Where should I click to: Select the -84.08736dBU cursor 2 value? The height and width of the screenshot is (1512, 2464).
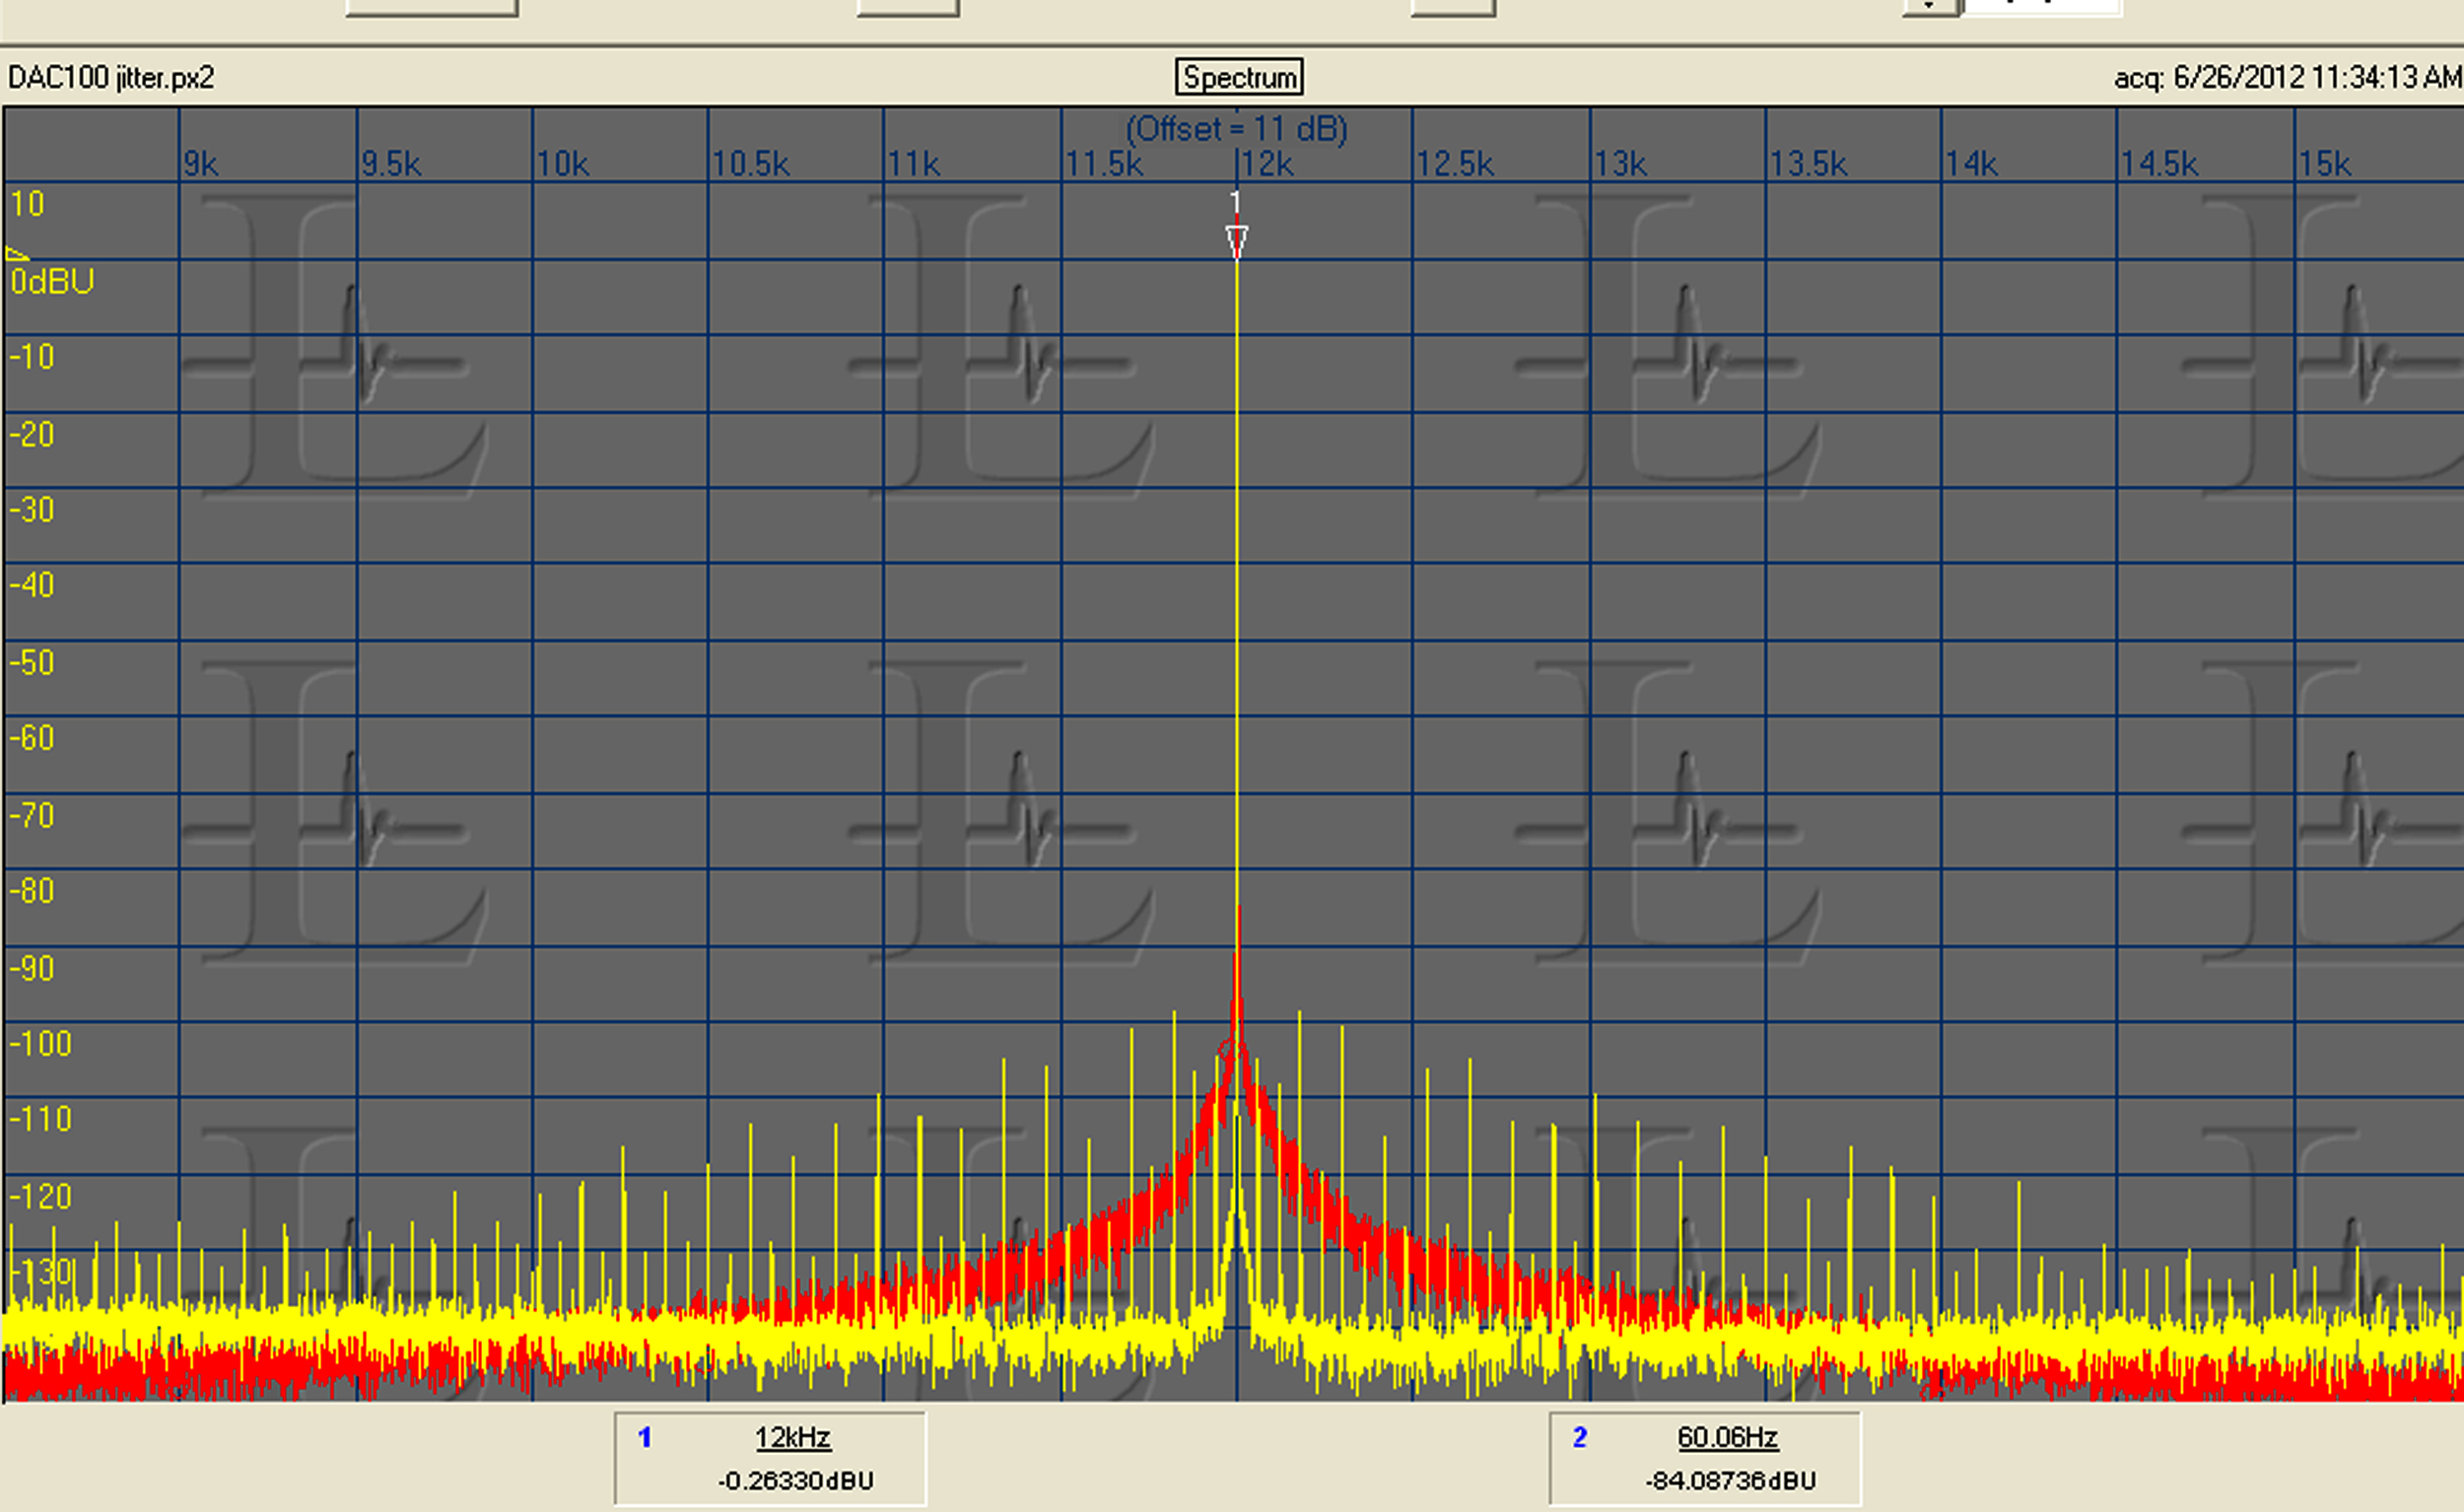coord(1730,1480)
